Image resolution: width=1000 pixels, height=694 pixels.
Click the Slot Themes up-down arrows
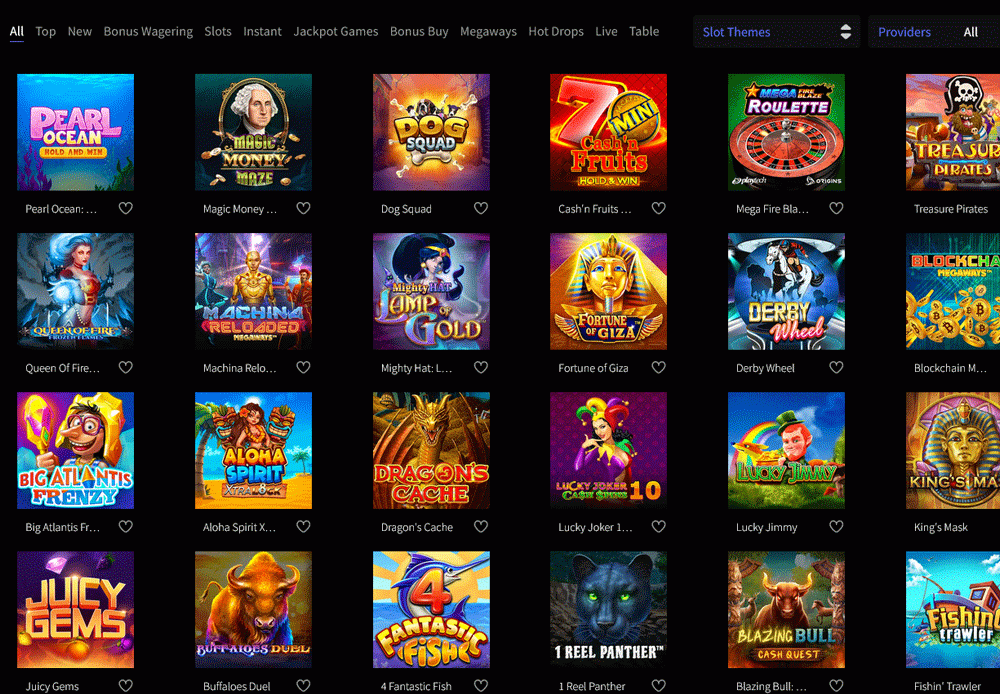pyautogui.click(x=846, y=32)
